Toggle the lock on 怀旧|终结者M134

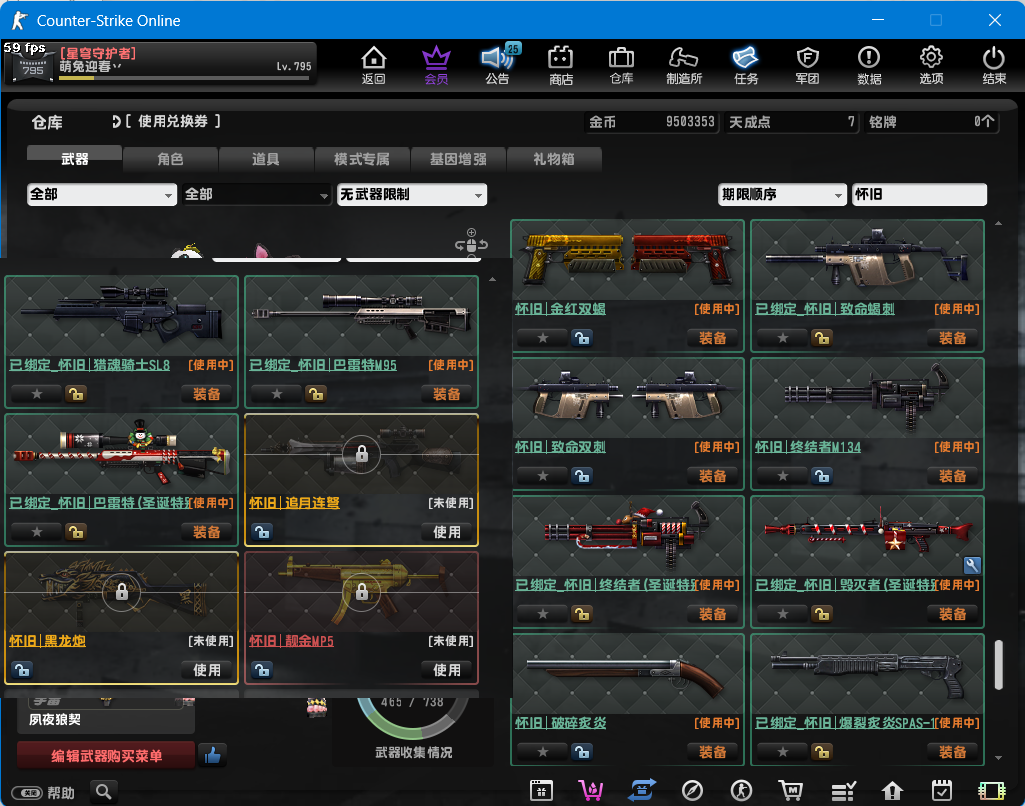(x=822, y=476)
